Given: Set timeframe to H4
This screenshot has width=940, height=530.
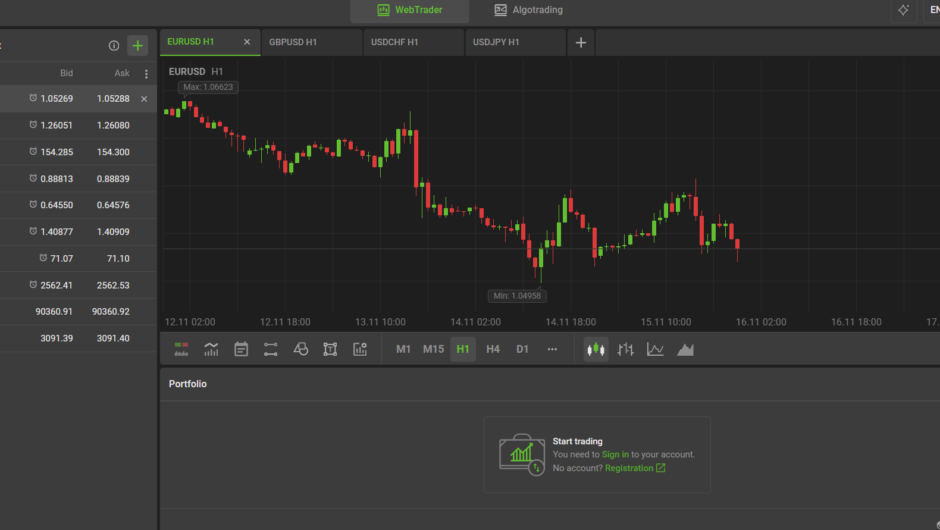Looking at the screenshot, I should click(x=493, y=350).
